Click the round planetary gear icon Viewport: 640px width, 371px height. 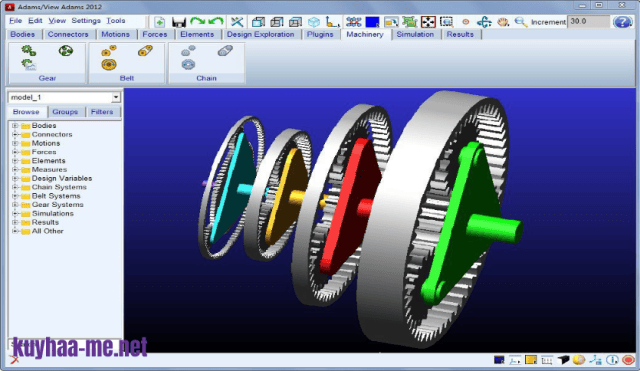(66, 51)
